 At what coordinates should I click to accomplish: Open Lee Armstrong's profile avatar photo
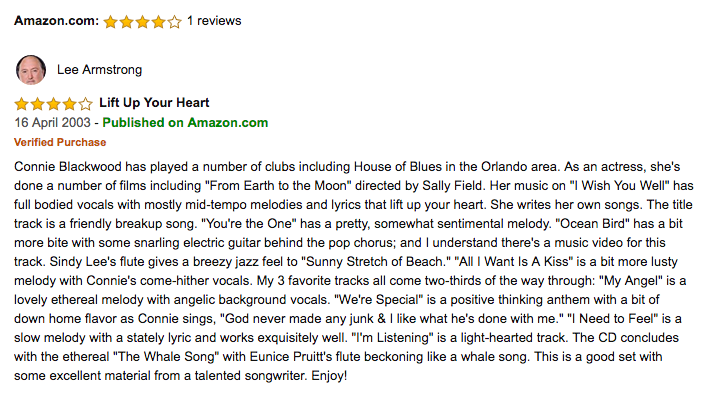[31, 70]
